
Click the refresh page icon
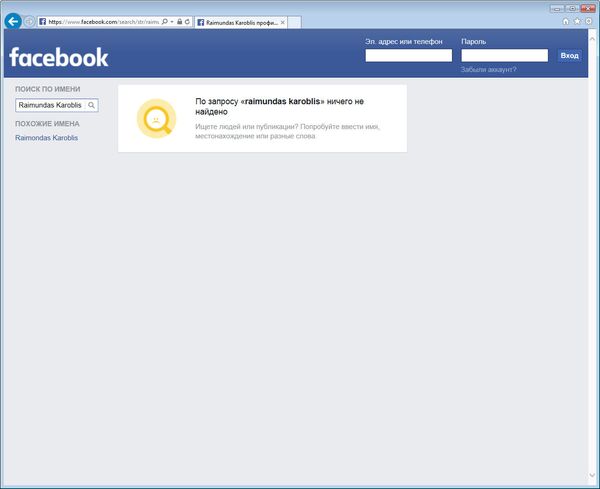tap(187, 22)
